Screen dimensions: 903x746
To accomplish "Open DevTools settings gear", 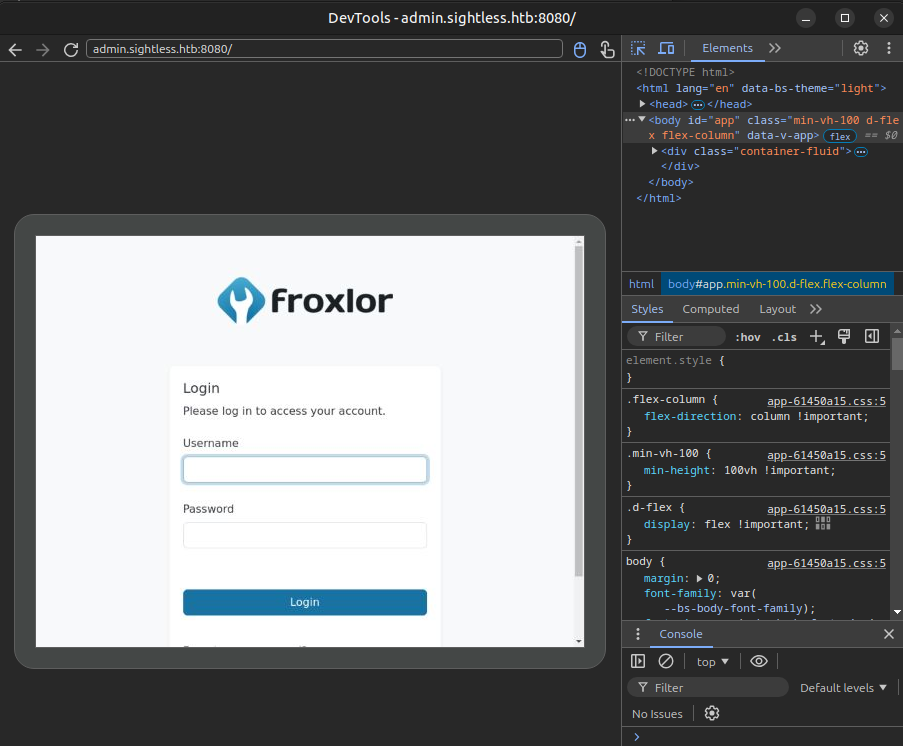I will 861,48.
